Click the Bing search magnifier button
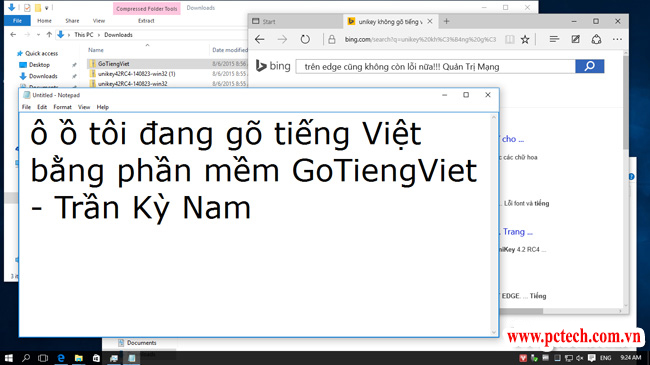The height and width of the screenshot is (365, 650). click(589, 66)
